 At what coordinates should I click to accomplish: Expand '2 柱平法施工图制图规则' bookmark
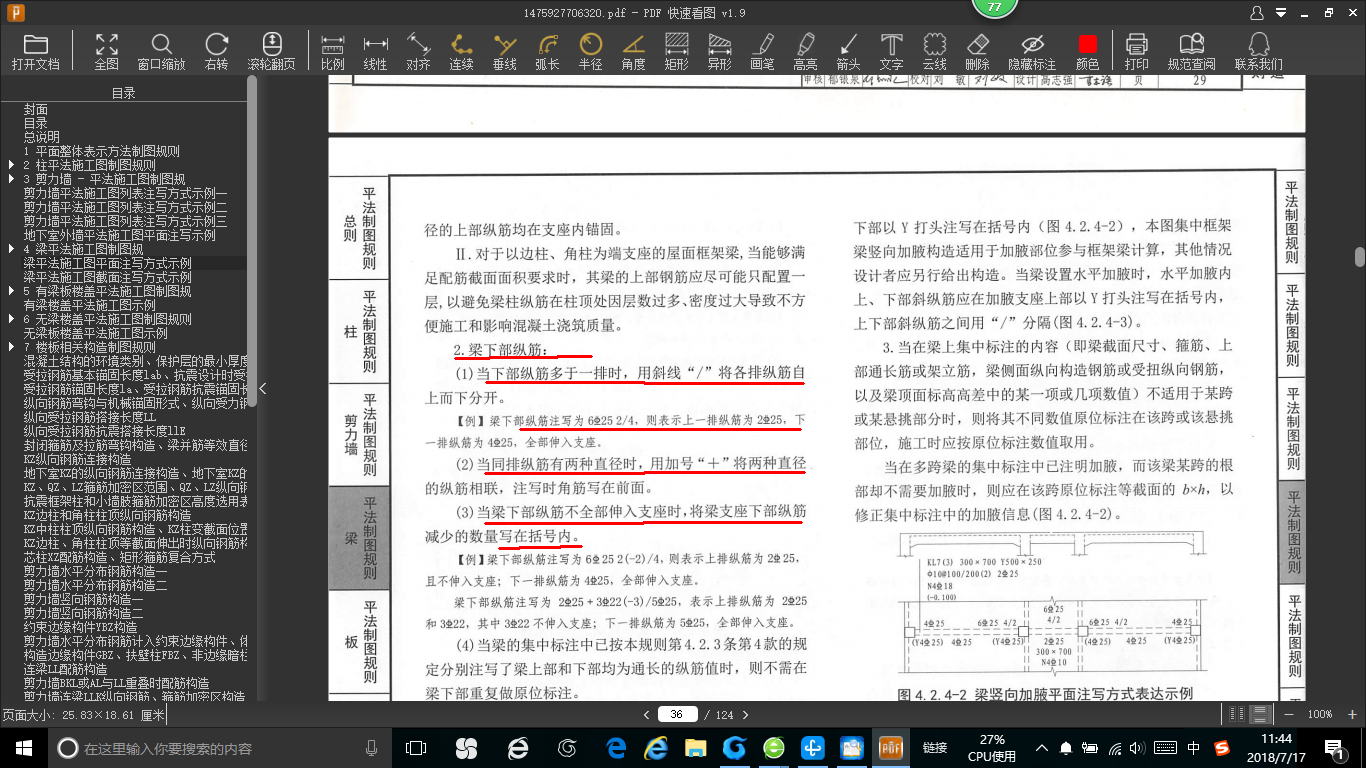pyautogui.click(x=11, y=165)
